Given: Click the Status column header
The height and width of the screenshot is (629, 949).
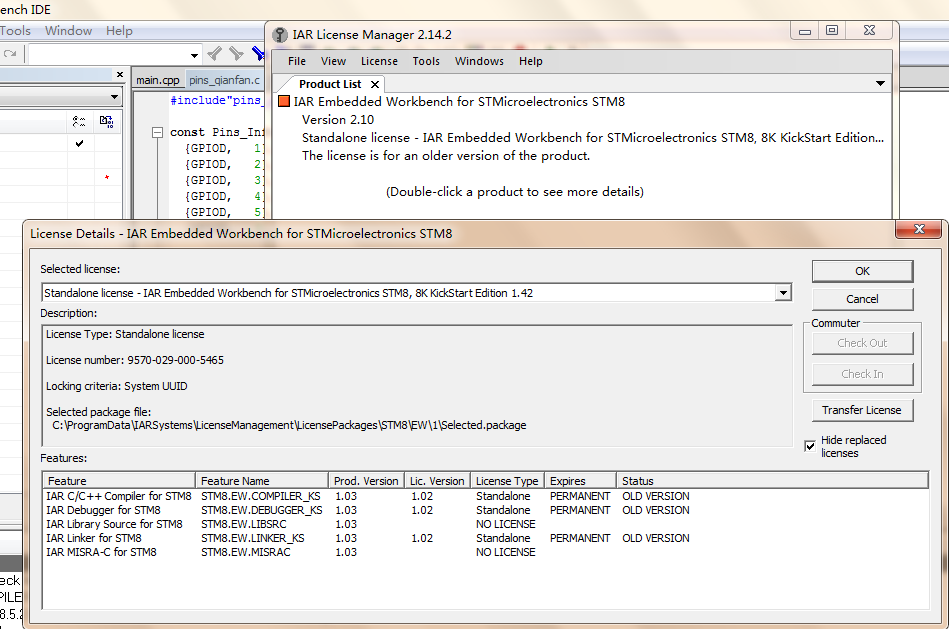Looking at the screenshot, I should [x=772, y=481].
